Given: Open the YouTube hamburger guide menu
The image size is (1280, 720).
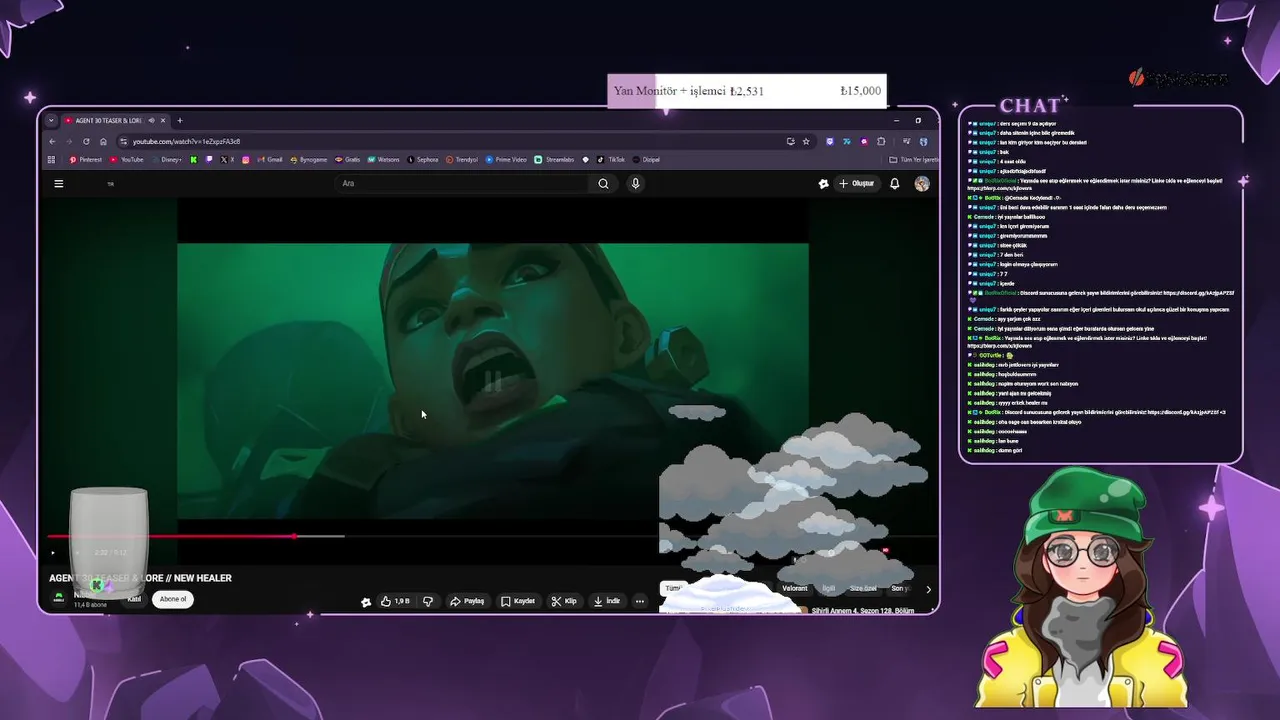Looking at the screenshot, I should [59, 184].
